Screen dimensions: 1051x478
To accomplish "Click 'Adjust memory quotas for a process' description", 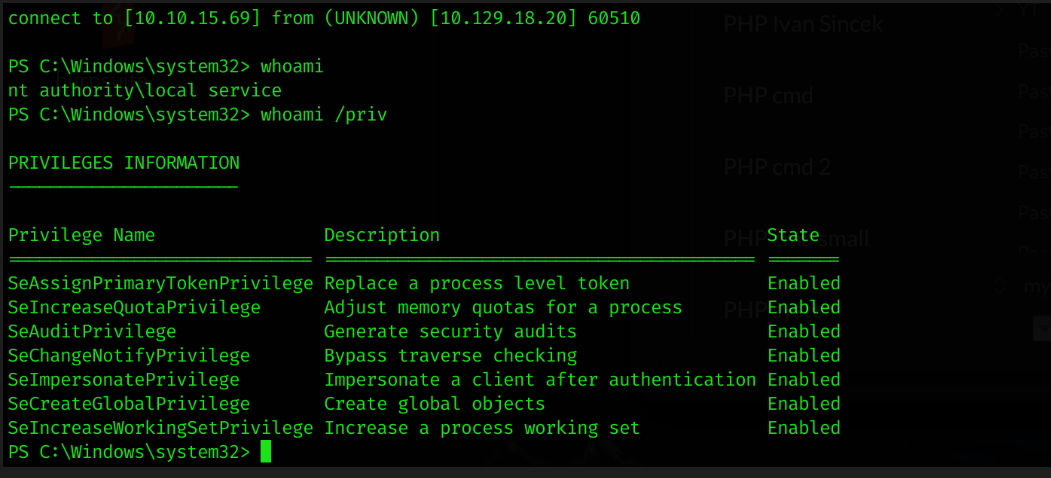I will 503,308.
